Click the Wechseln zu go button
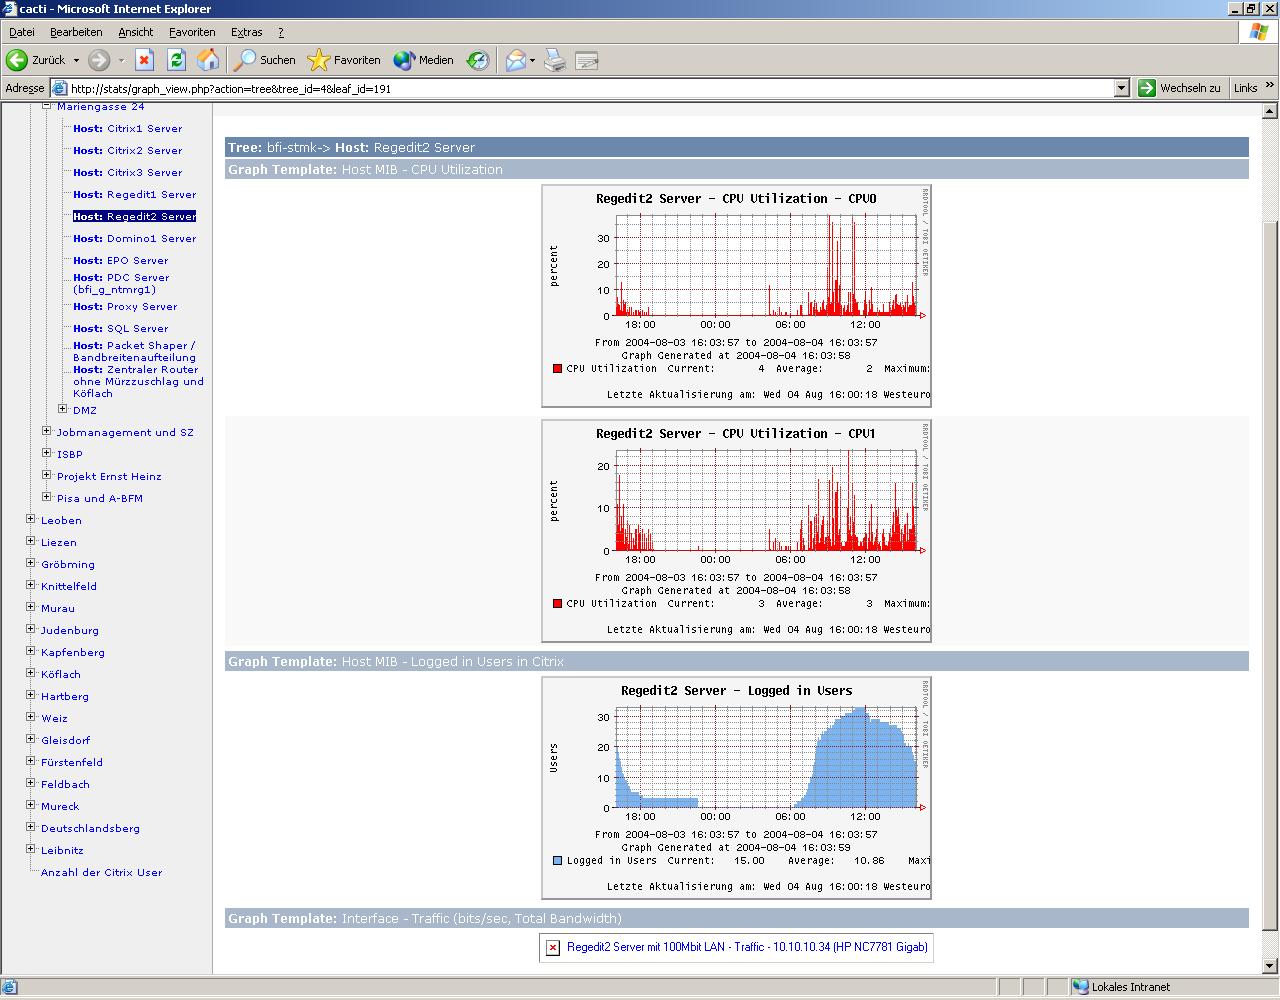The image size is (1280, 1000). click(1180, 88)
